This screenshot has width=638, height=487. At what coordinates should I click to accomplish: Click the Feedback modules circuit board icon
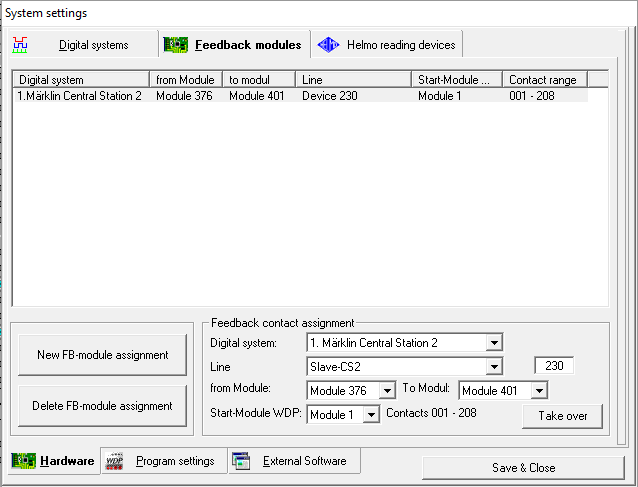[175, 45]
